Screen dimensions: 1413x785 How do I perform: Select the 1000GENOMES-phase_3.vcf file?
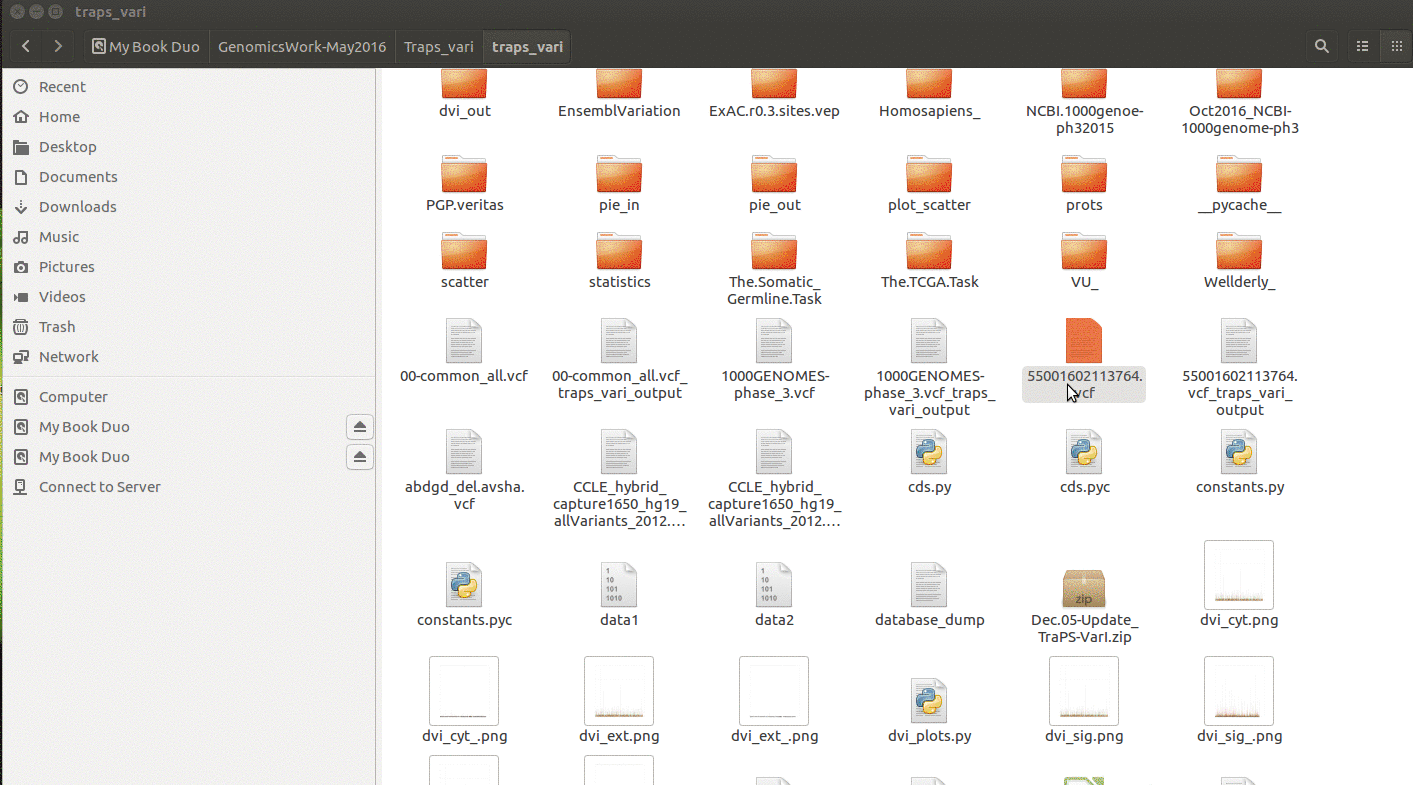click(x=774, y=360)
